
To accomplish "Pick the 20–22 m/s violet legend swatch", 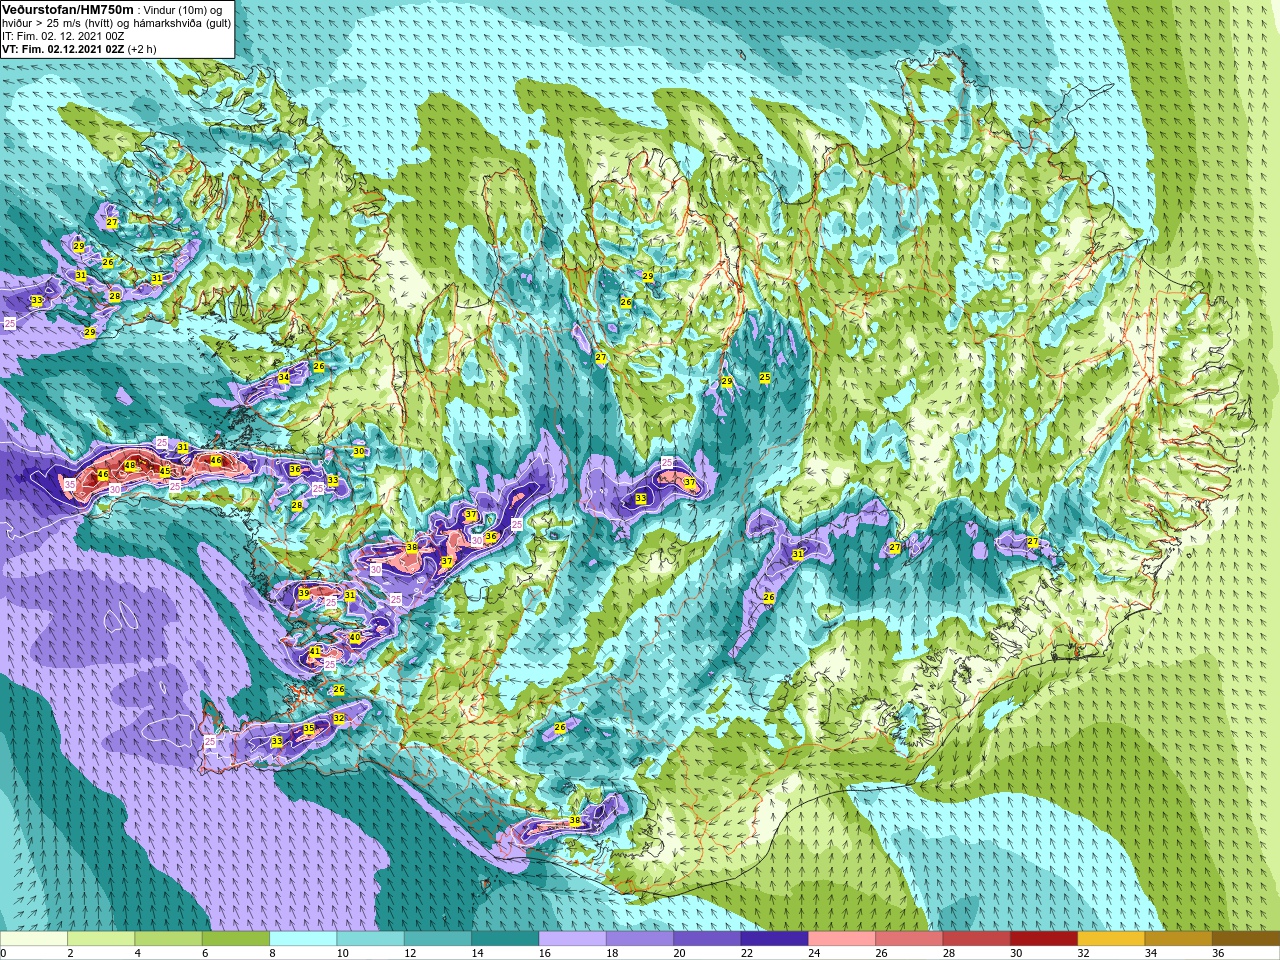I will click(707, 939).
